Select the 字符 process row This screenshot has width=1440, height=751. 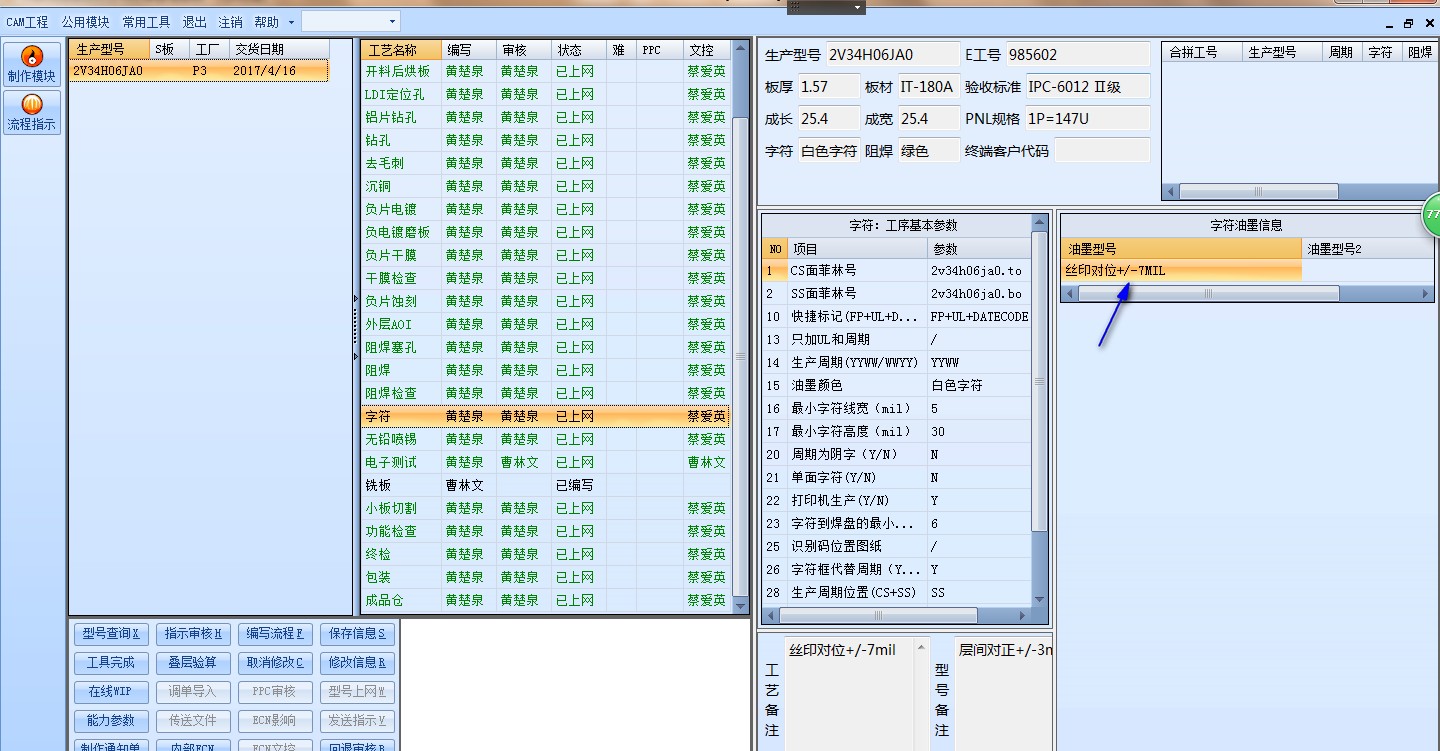(546, 416)
